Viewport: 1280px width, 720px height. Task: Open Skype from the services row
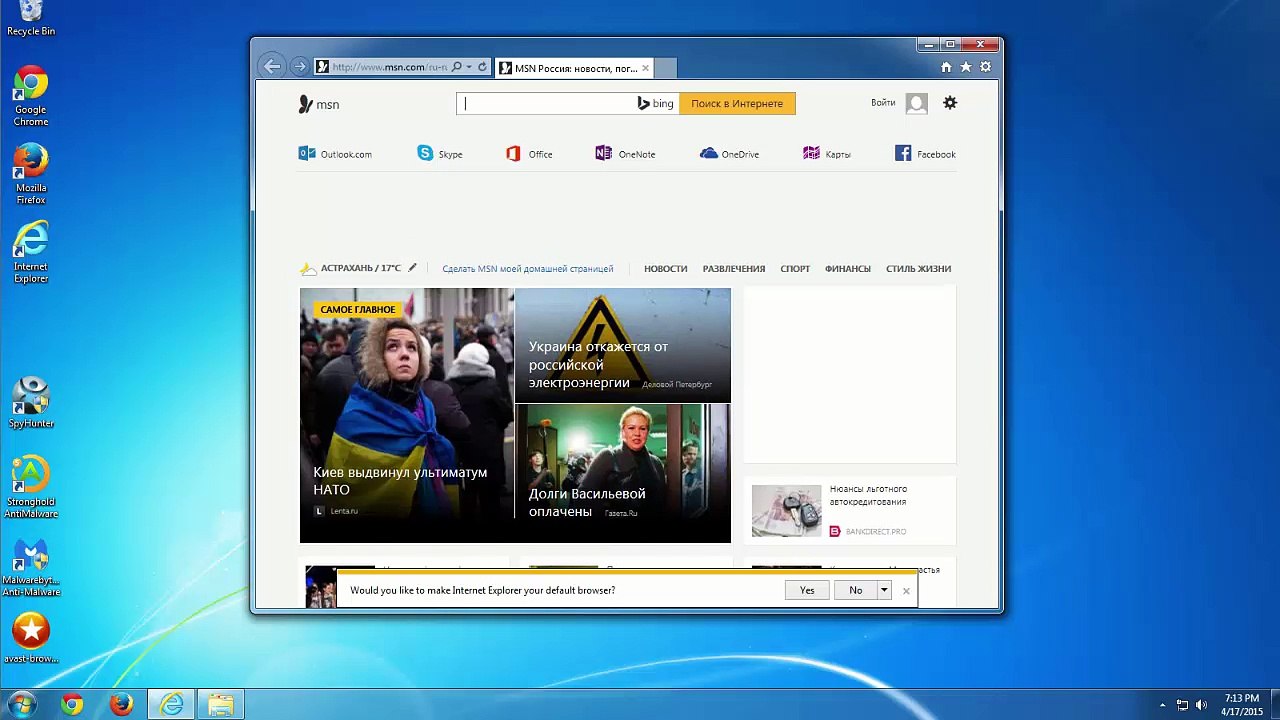pos(440,154)
